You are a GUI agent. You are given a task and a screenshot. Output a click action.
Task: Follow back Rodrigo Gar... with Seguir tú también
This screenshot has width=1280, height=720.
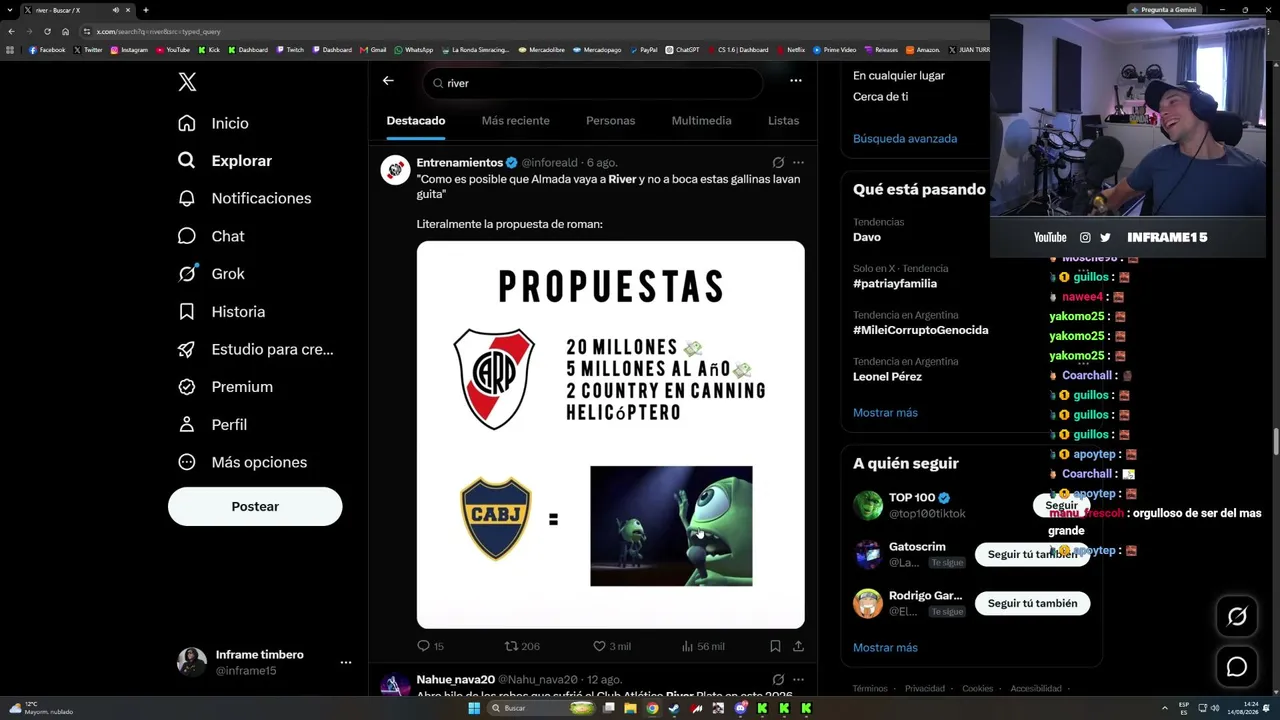click(1032, 604)
